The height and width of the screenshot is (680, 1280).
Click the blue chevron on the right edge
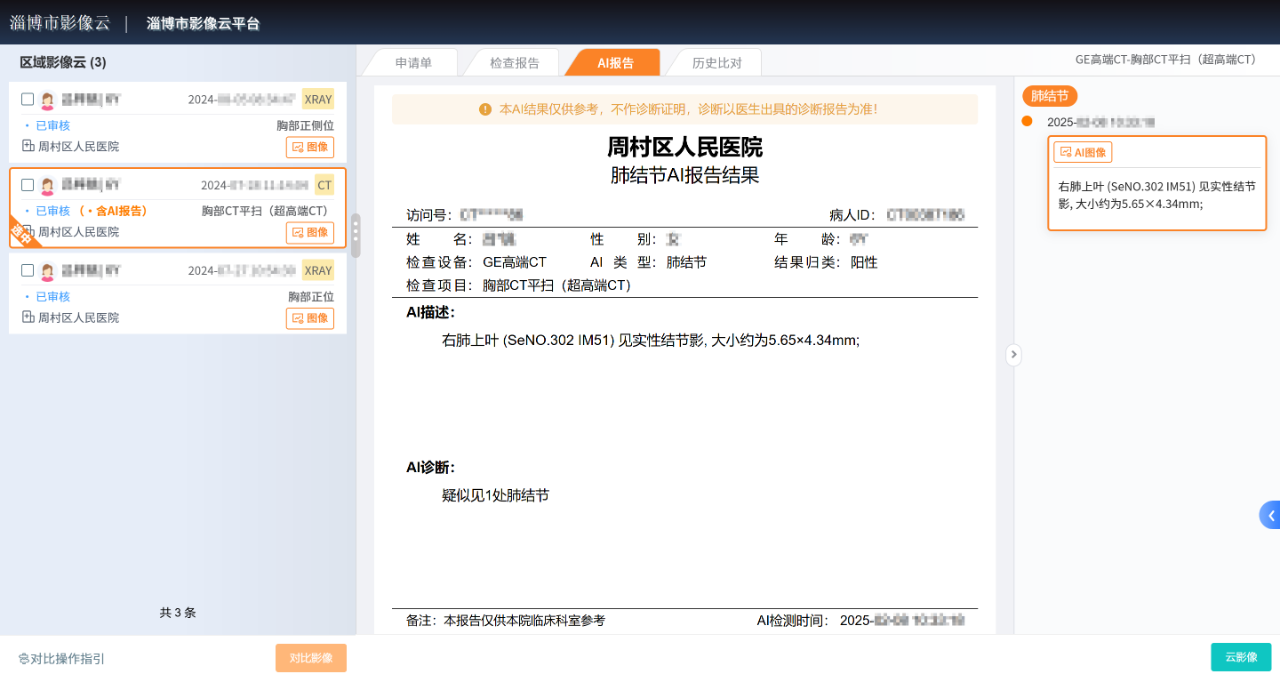tap(1270, 515)
